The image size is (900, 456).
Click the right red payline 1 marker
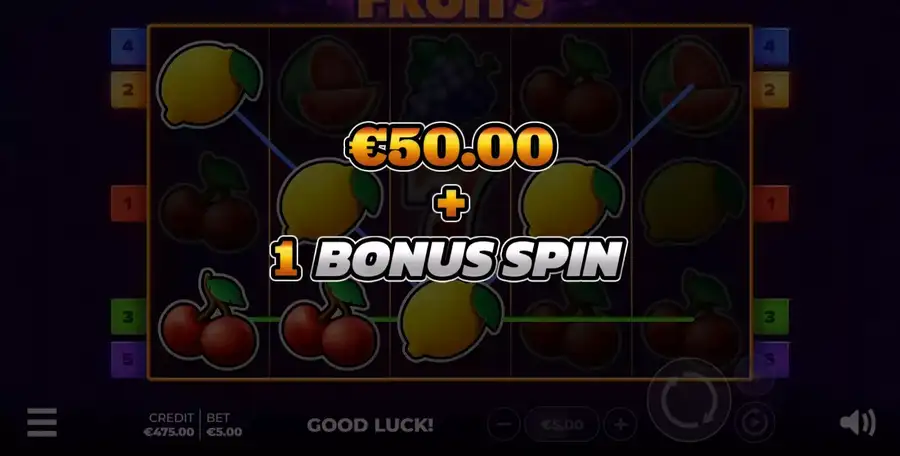click(771, 203)
